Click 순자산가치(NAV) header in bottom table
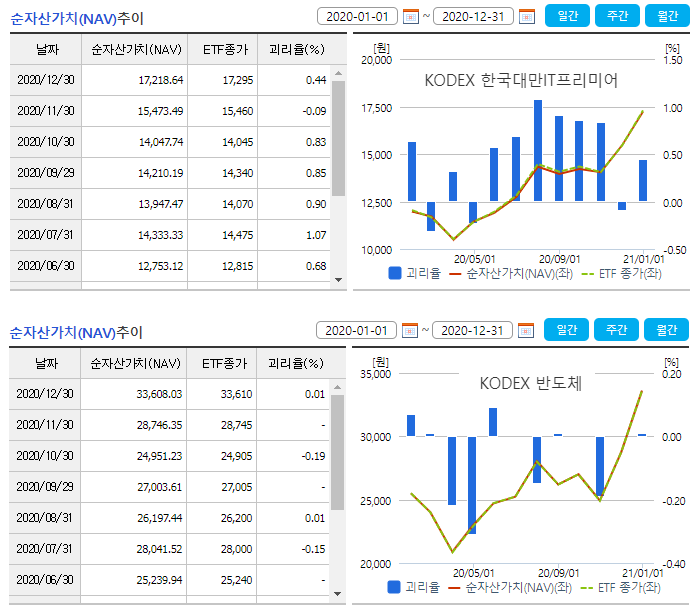 tap(134, 363)
